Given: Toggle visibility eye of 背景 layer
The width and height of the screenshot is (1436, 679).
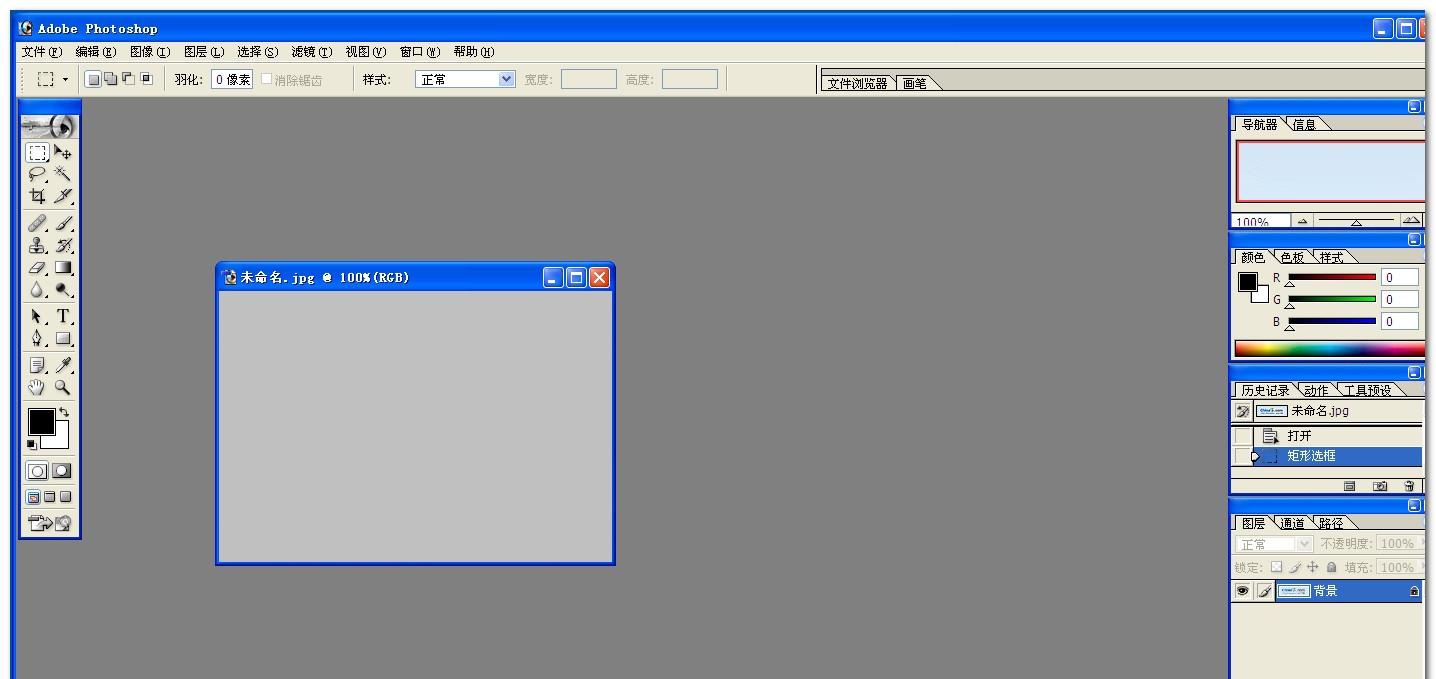Looking at the screenshot, I should pos(1242,591).
